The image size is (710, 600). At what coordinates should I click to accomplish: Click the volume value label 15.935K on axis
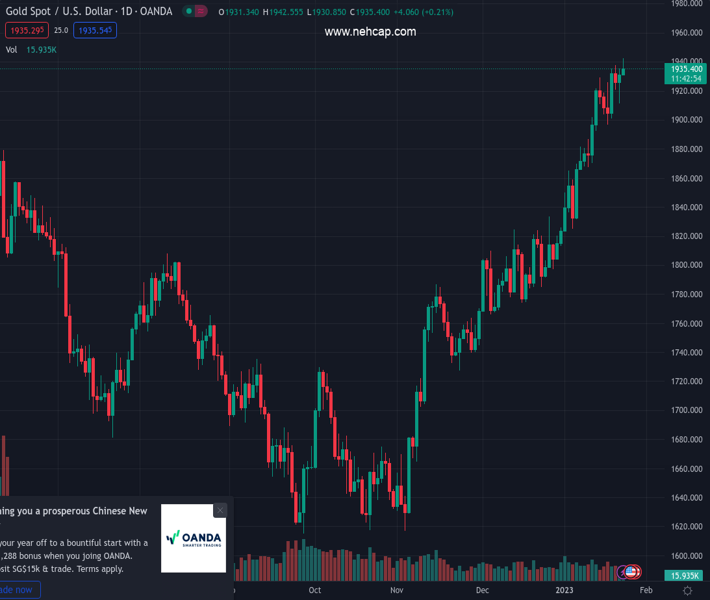click(684, 576)
